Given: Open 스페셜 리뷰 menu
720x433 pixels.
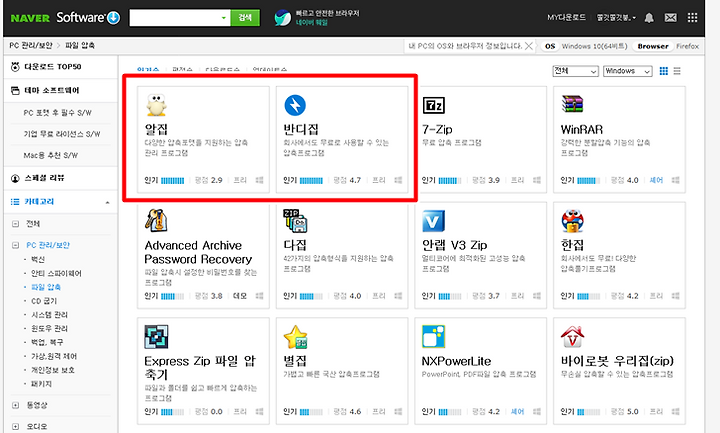Looking at the screenshot, I should point(44,178).
